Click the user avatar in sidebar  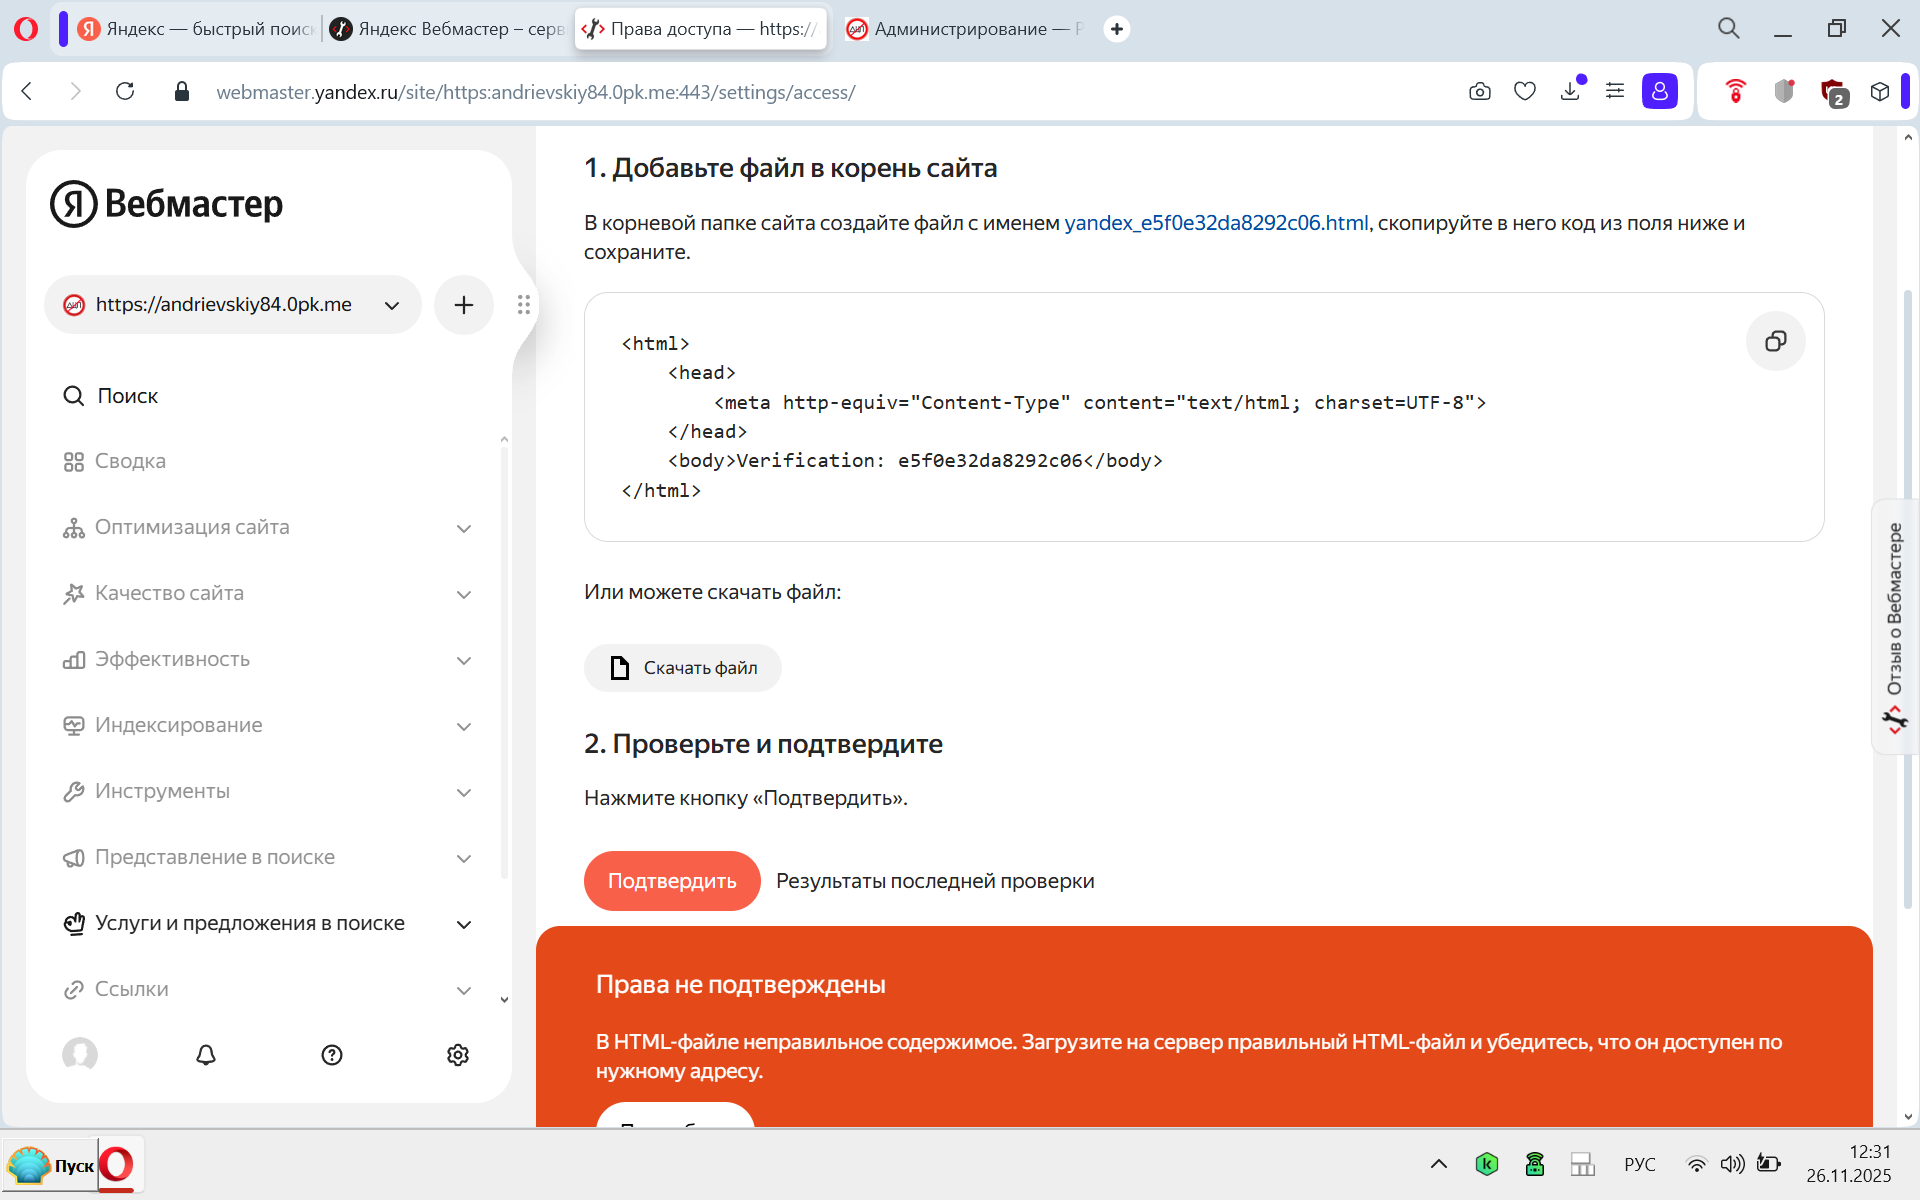(80, 1054)
